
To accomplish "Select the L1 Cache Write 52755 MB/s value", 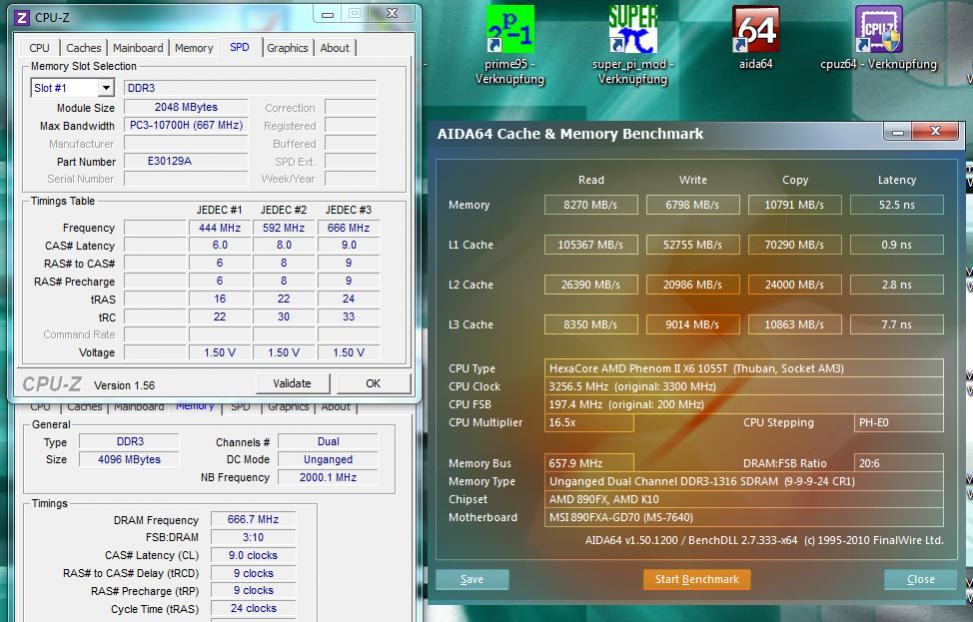I will [x=693, y=245].
